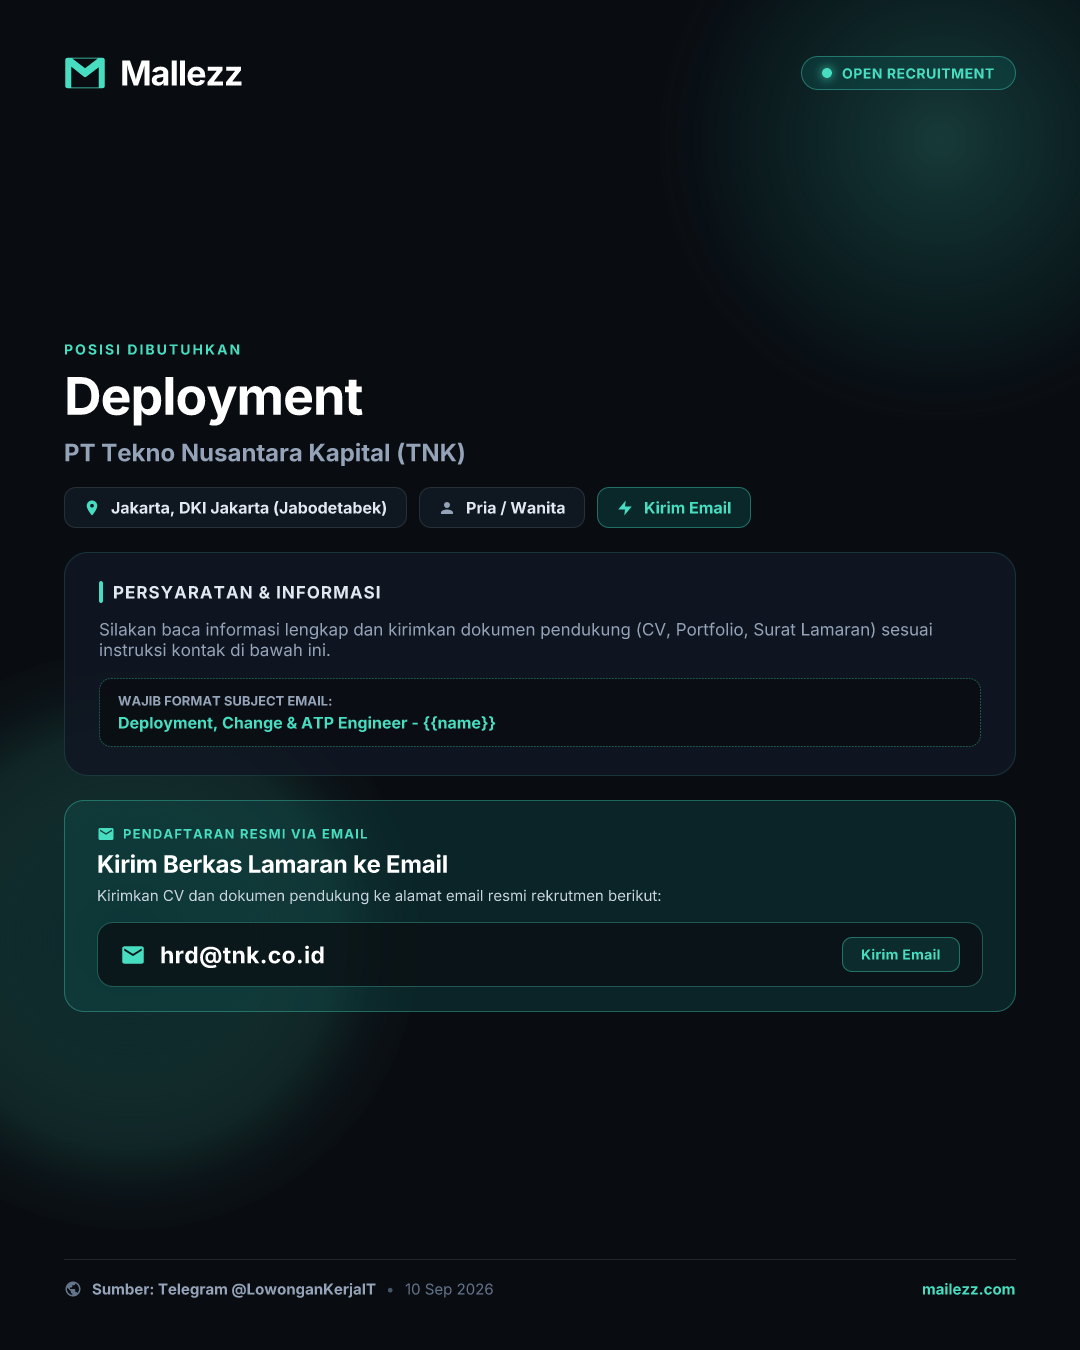Click the "Posisi Dibutuhkan" label
Image resolution: width=1080 pixels, height=1350 pixels.
point(153,350)
